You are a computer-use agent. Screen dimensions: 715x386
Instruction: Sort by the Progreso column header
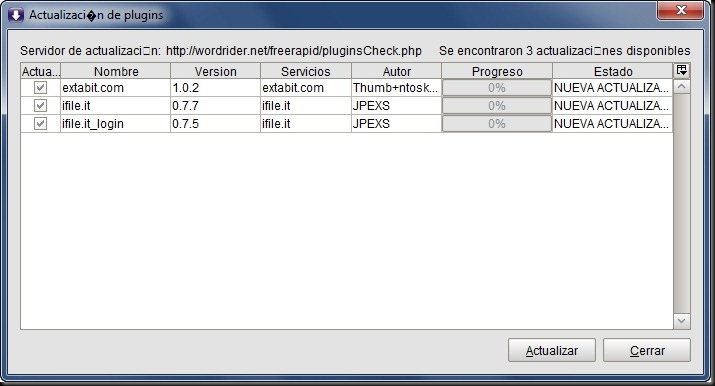pyautogui.click(x=497, y=71)
